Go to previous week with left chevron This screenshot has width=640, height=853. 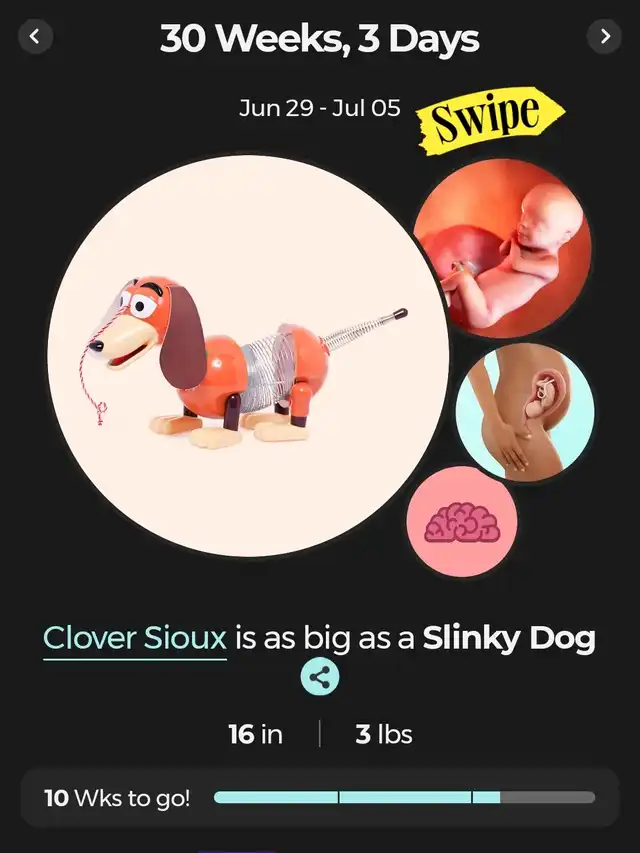pos(35,36)
